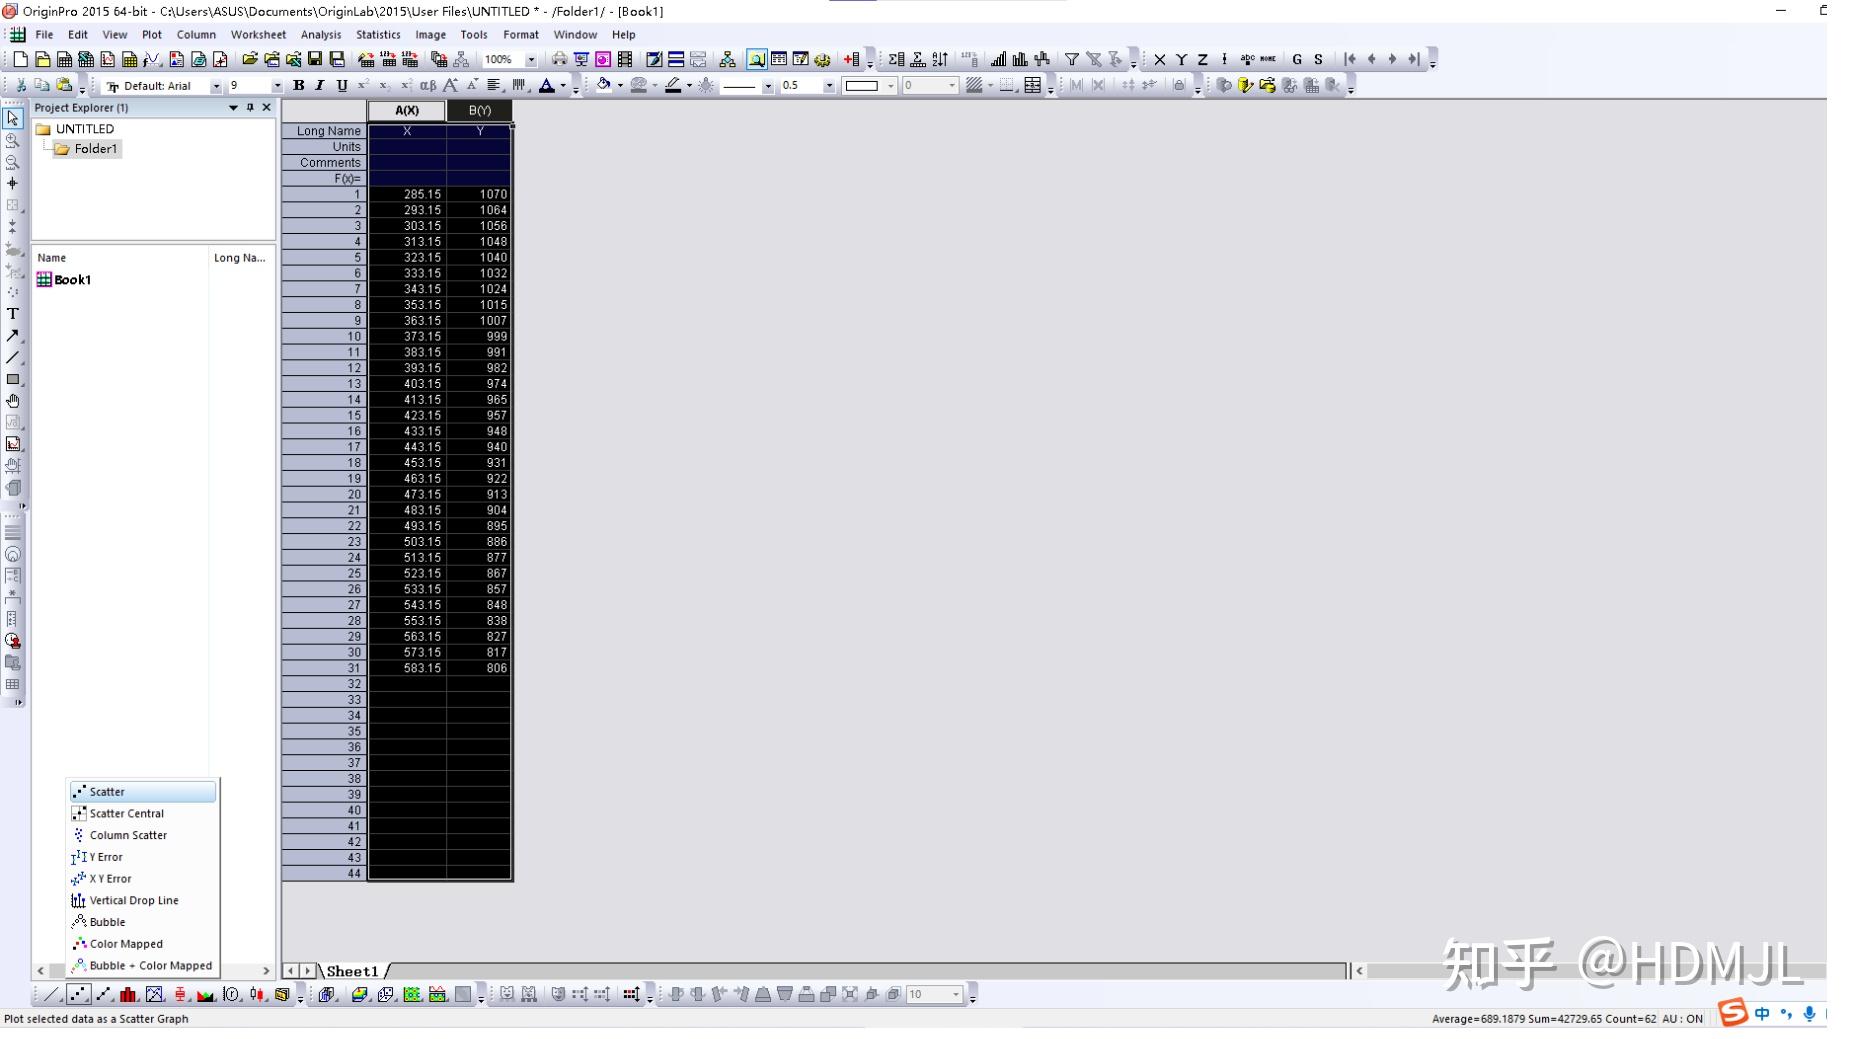Toggle the highlighted Results Log toolbar button
The height and width of the screenshot is (1039, 1851).
[x=757, y=60]
